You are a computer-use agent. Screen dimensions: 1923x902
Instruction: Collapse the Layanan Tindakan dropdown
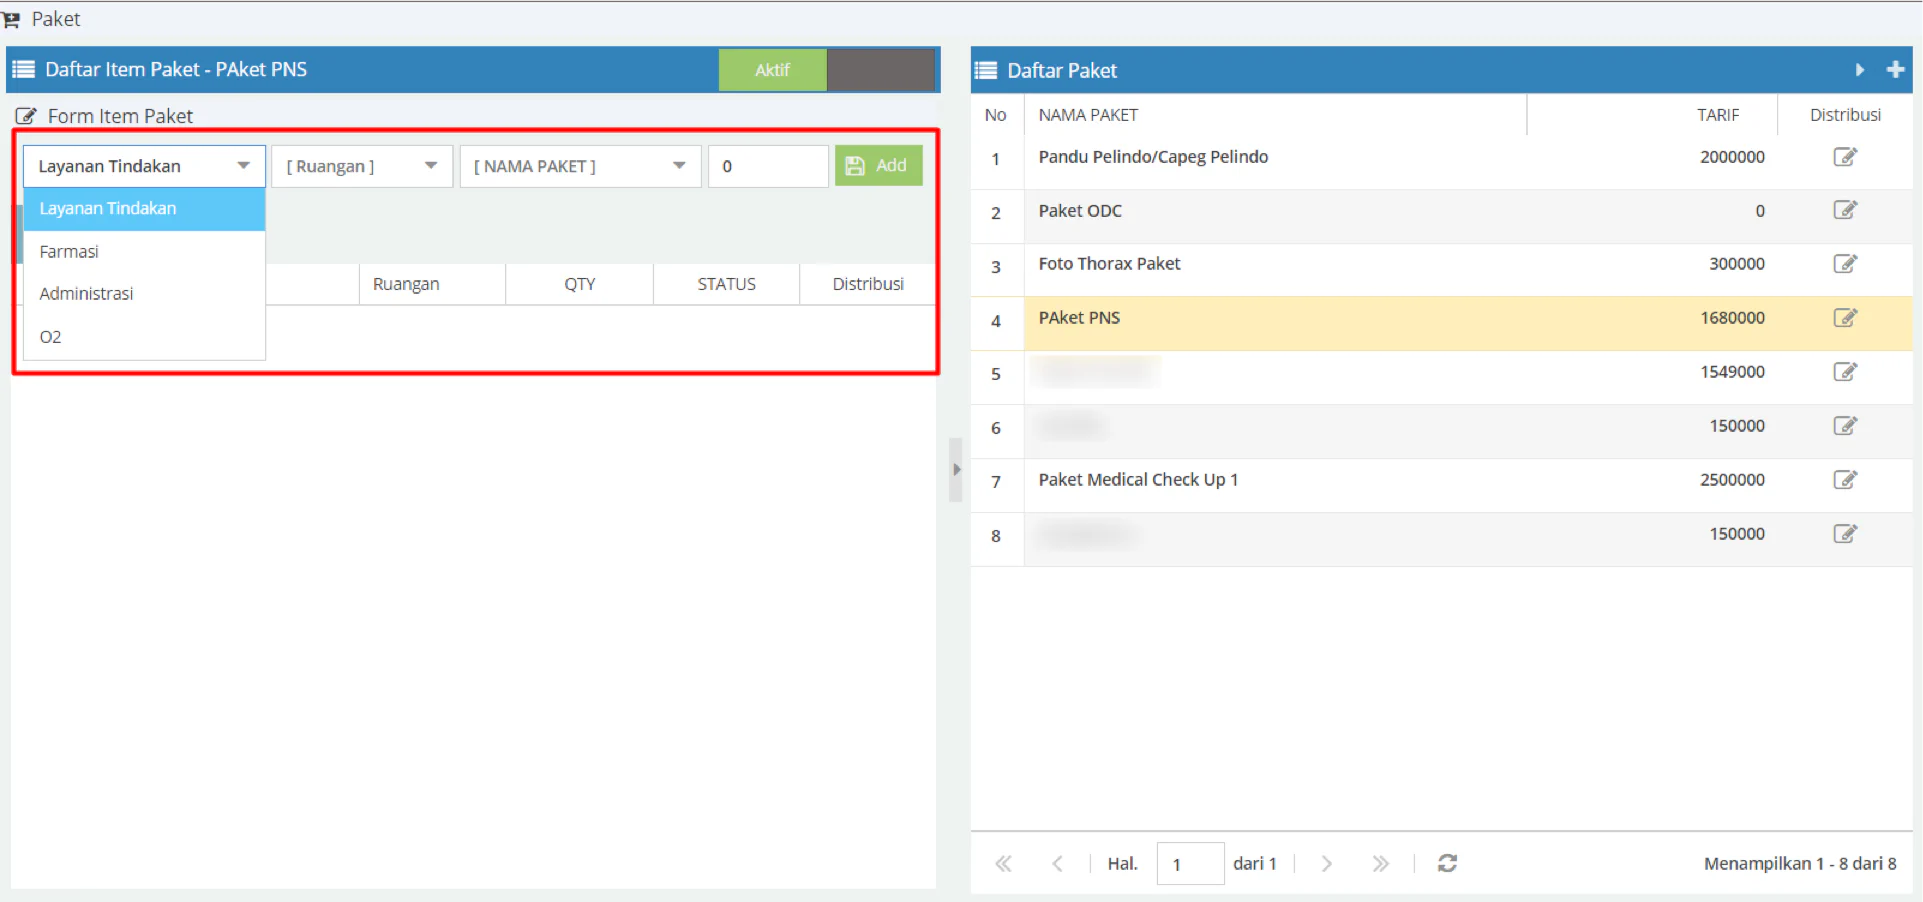click(x=144, y=166)
